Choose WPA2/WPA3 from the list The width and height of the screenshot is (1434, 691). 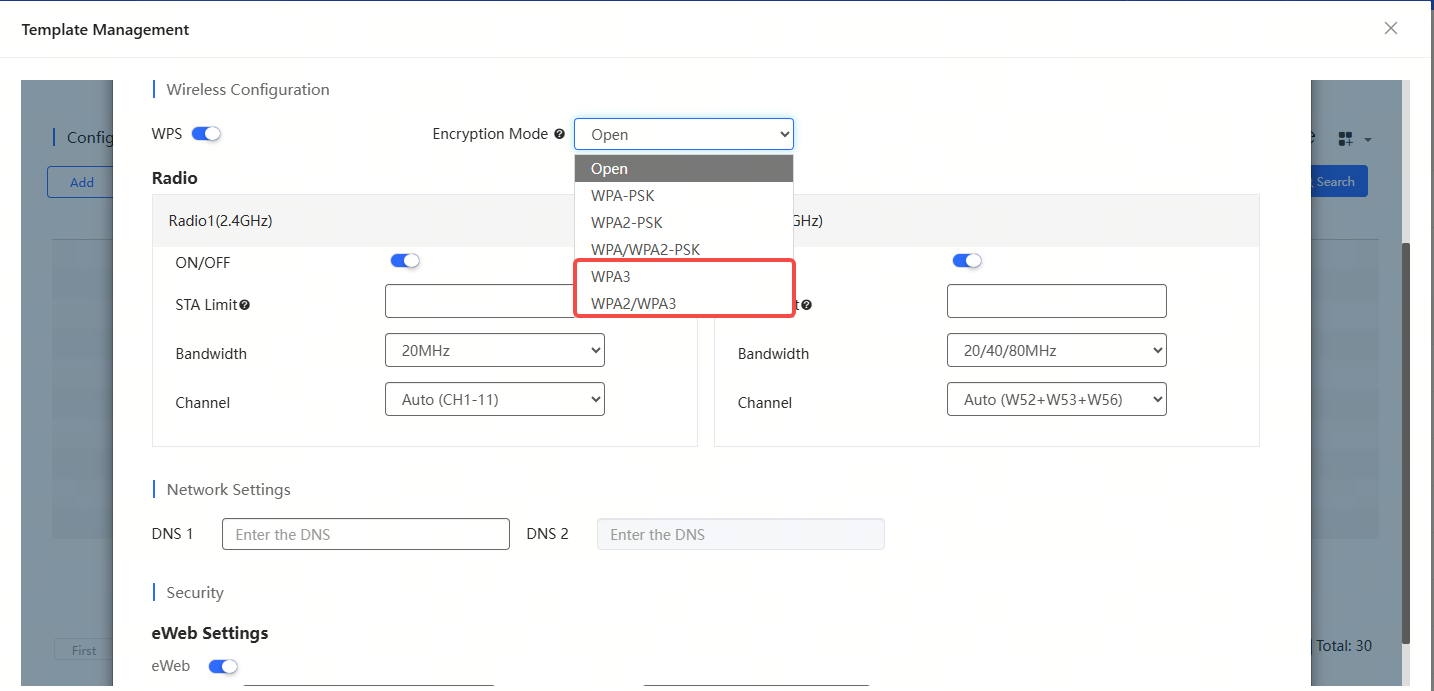[633, 303]
